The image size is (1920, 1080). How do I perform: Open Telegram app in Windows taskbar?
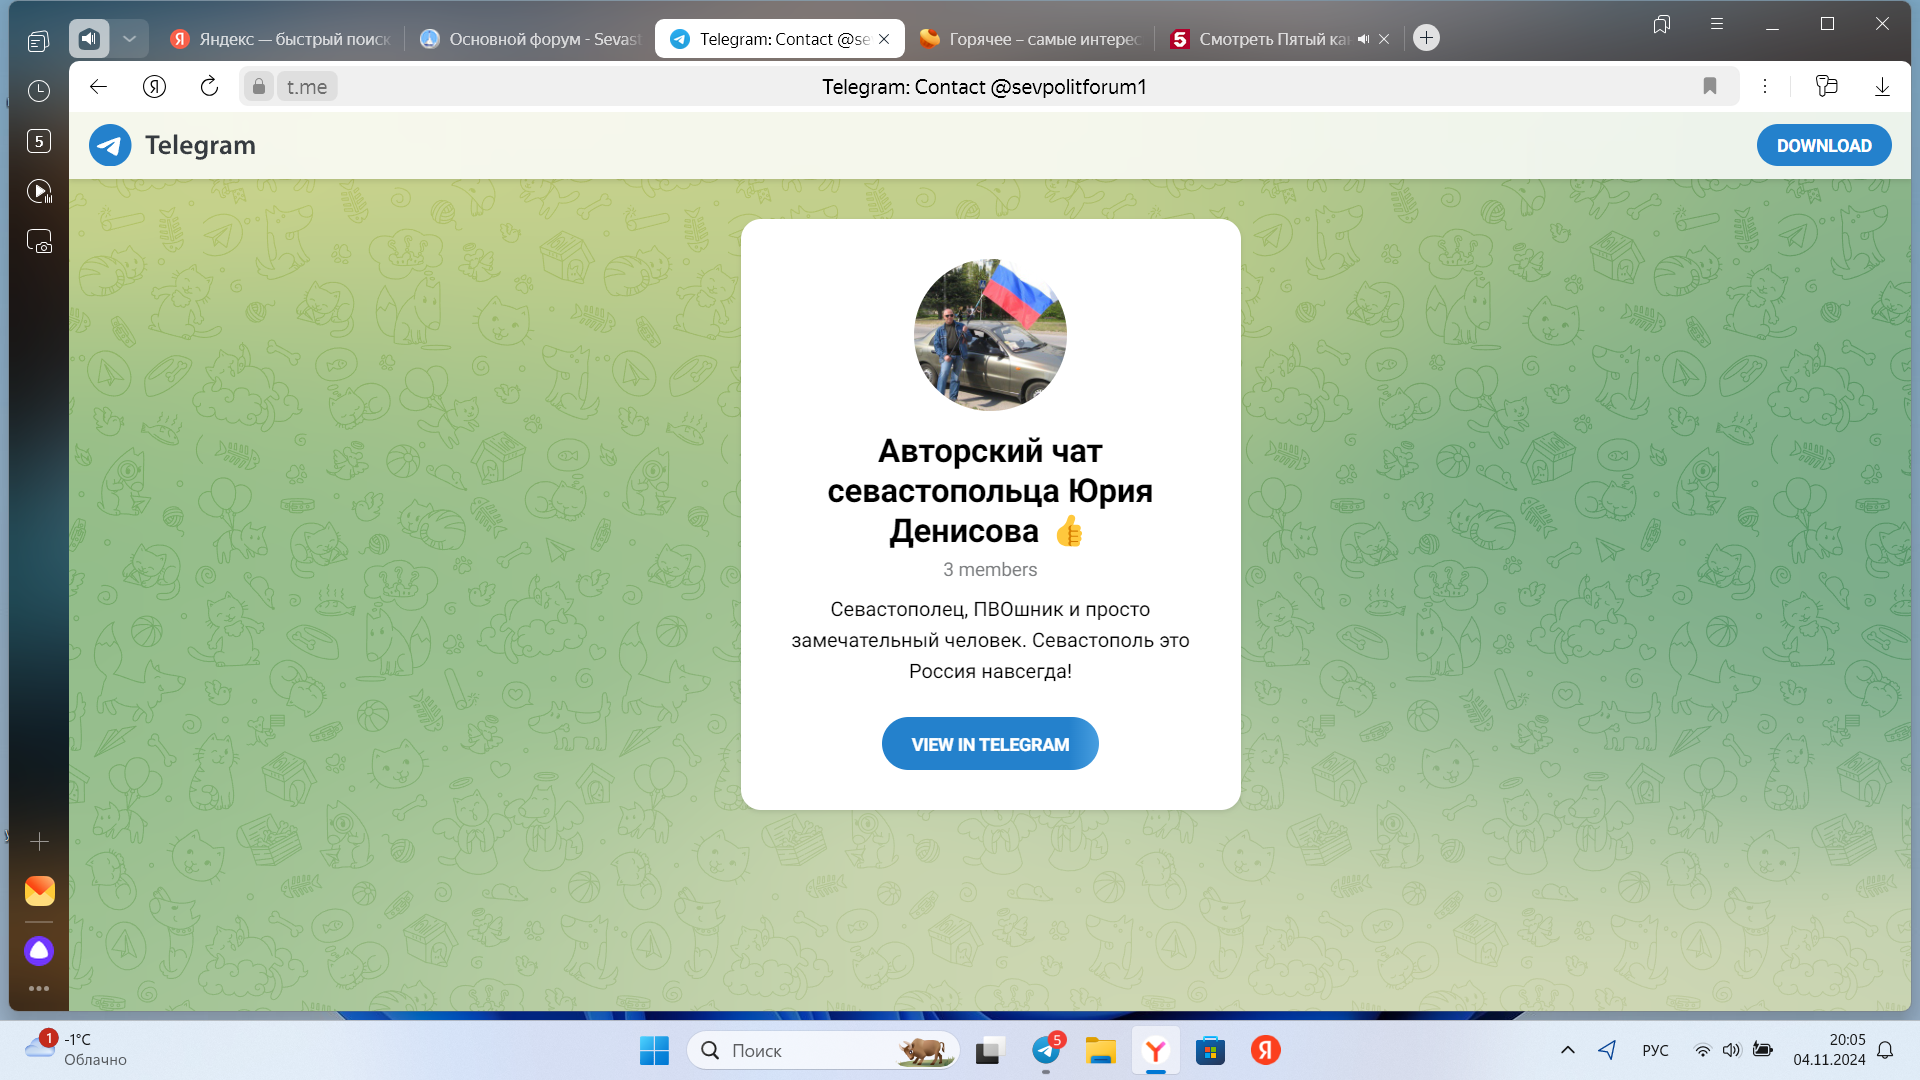point(1046,1050)
